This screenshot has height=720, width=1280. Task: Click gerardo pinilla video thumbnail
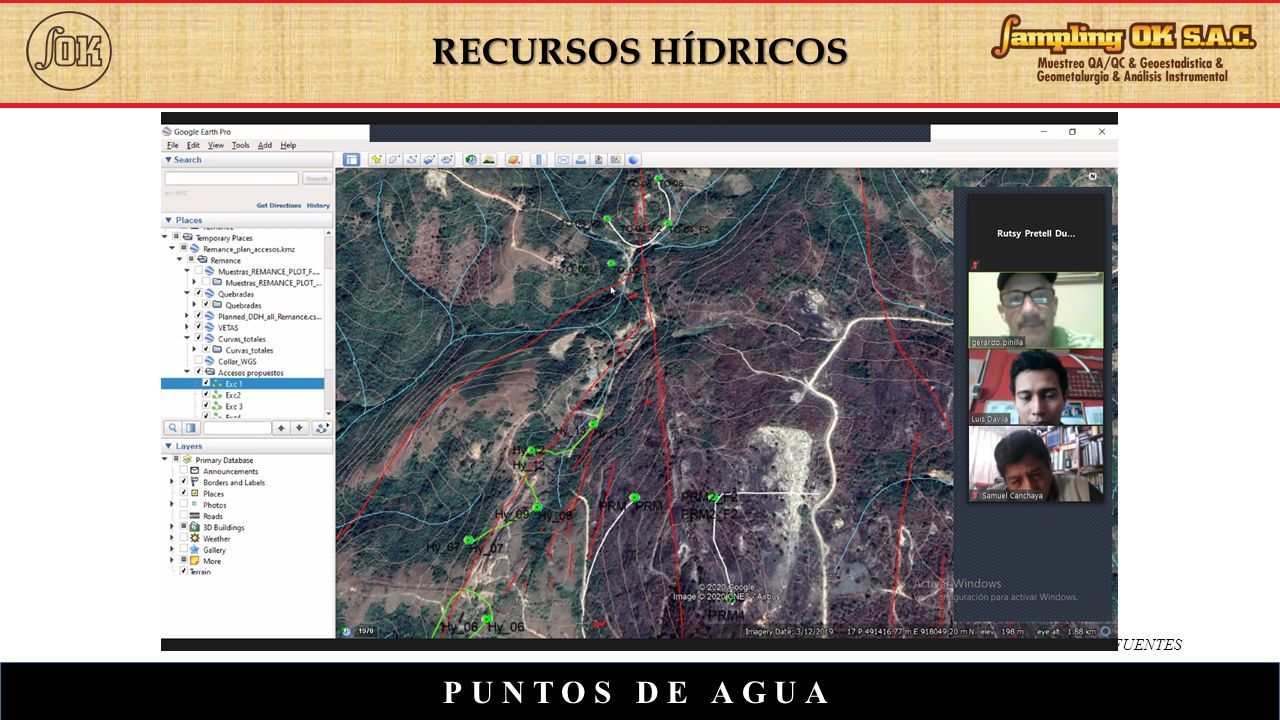tap(1035, 310)
